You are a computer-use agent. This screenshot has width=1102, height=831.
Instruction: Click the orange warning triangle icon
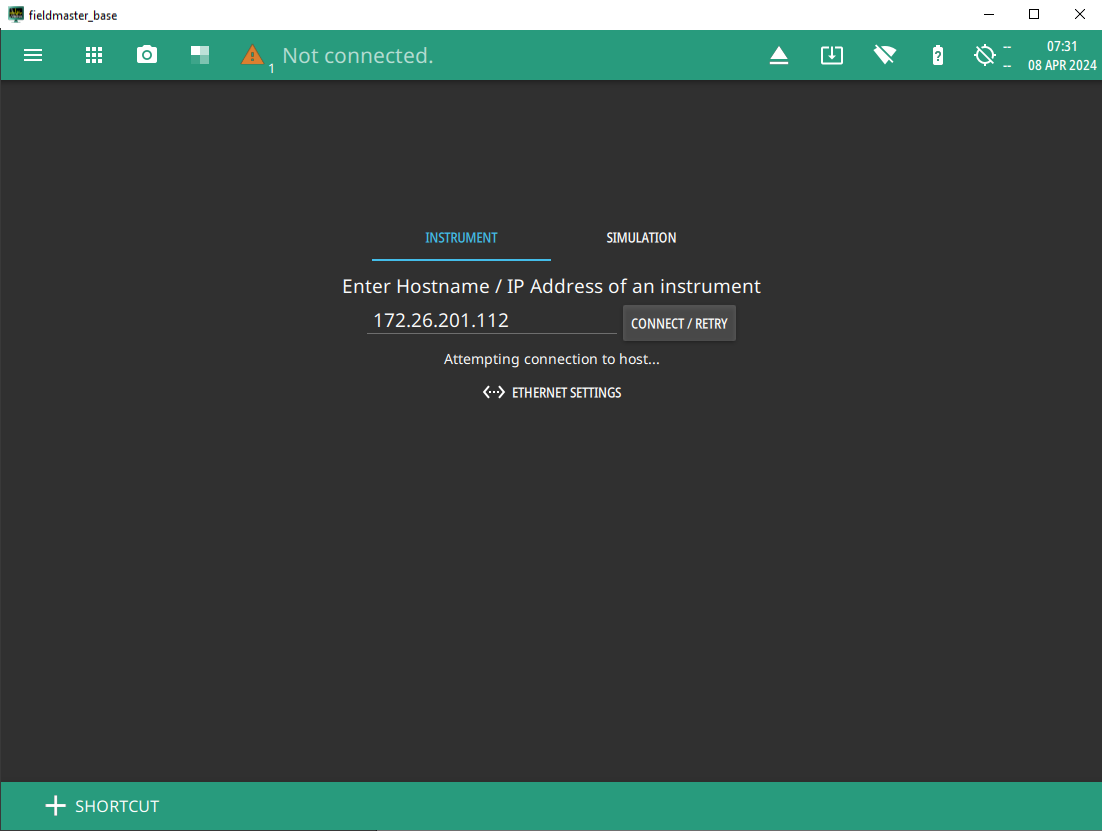253,56
